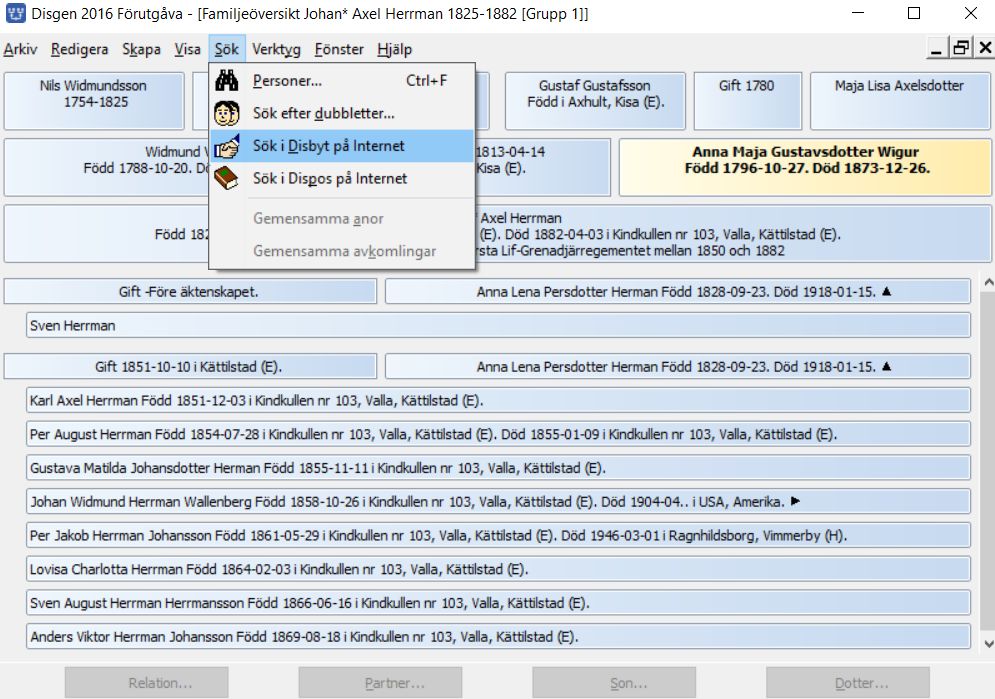995x699 pixels.
Task: Select Sök i Disbyt på Internet
Action: (x=342, y=146)
